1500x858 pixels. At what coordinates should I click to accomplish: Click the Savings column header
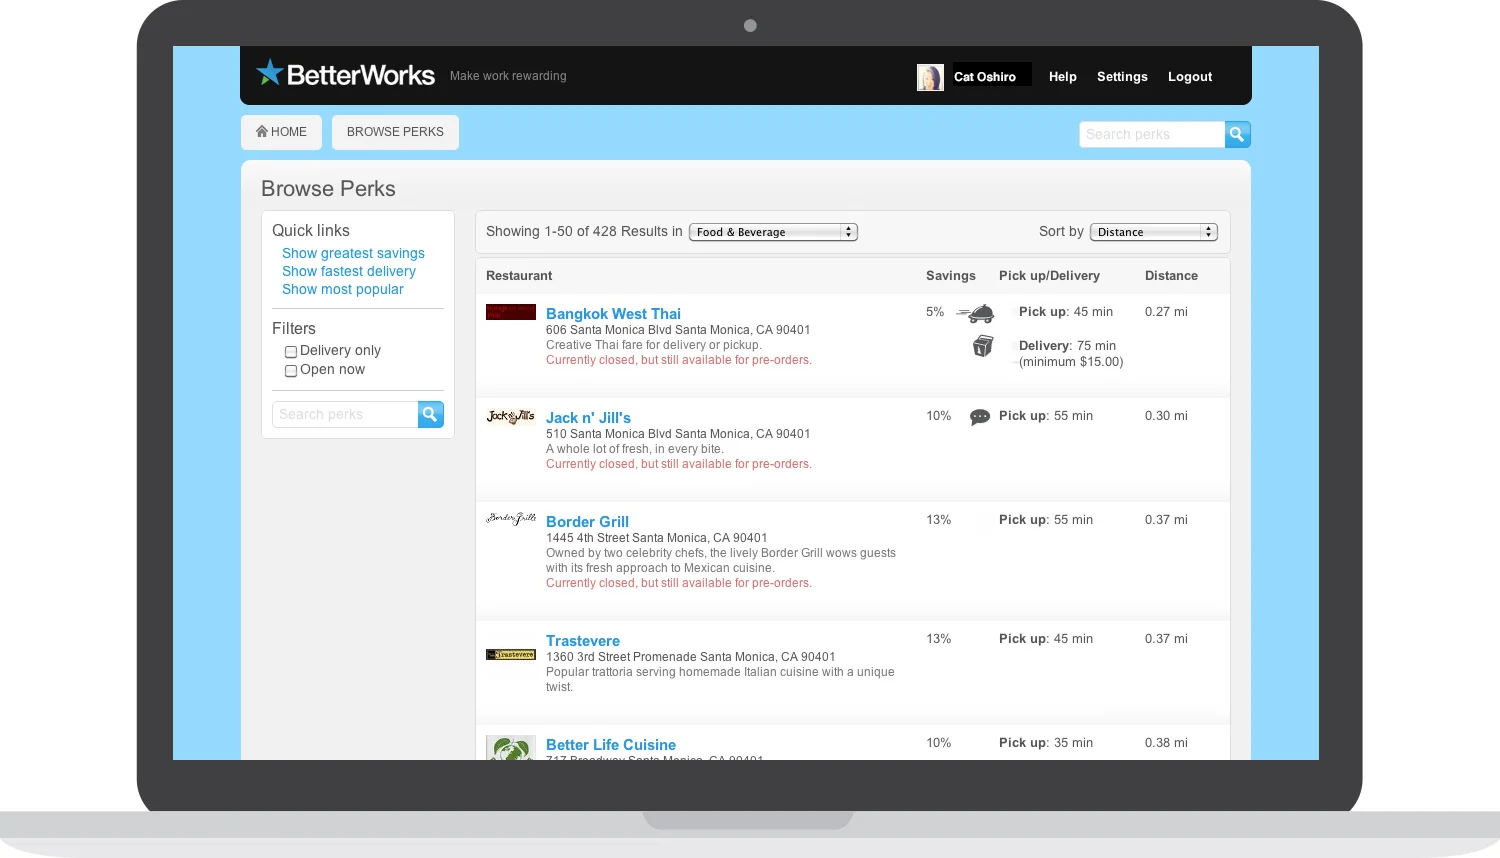(951, 276)
